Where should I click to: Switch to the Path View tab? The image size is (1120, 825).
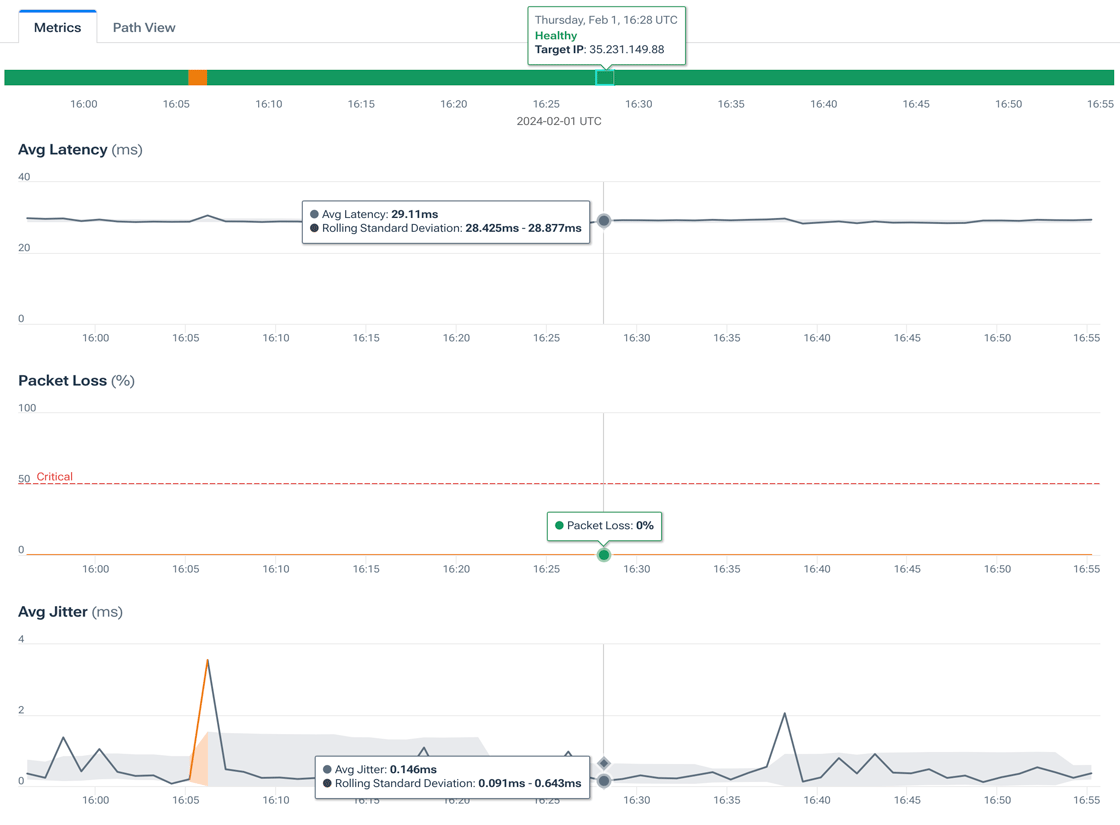point(143,27)
